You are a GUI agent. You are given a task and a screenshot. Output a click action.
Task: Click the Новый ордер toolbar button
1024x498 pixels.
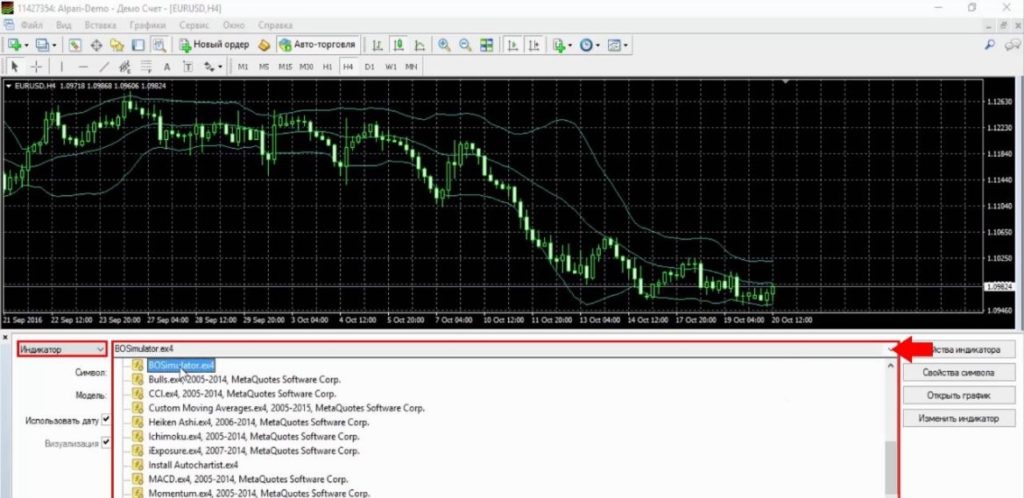pos(213,45)
